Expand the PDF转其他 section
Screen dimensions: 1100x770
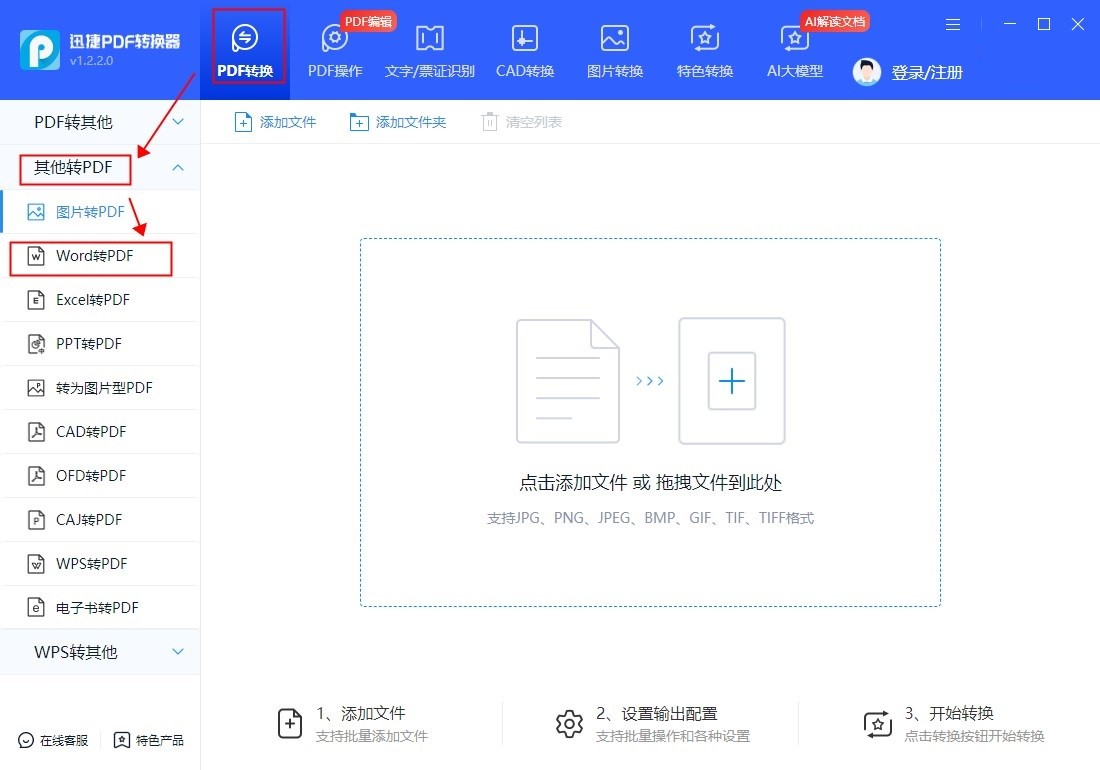coord(177,121)
